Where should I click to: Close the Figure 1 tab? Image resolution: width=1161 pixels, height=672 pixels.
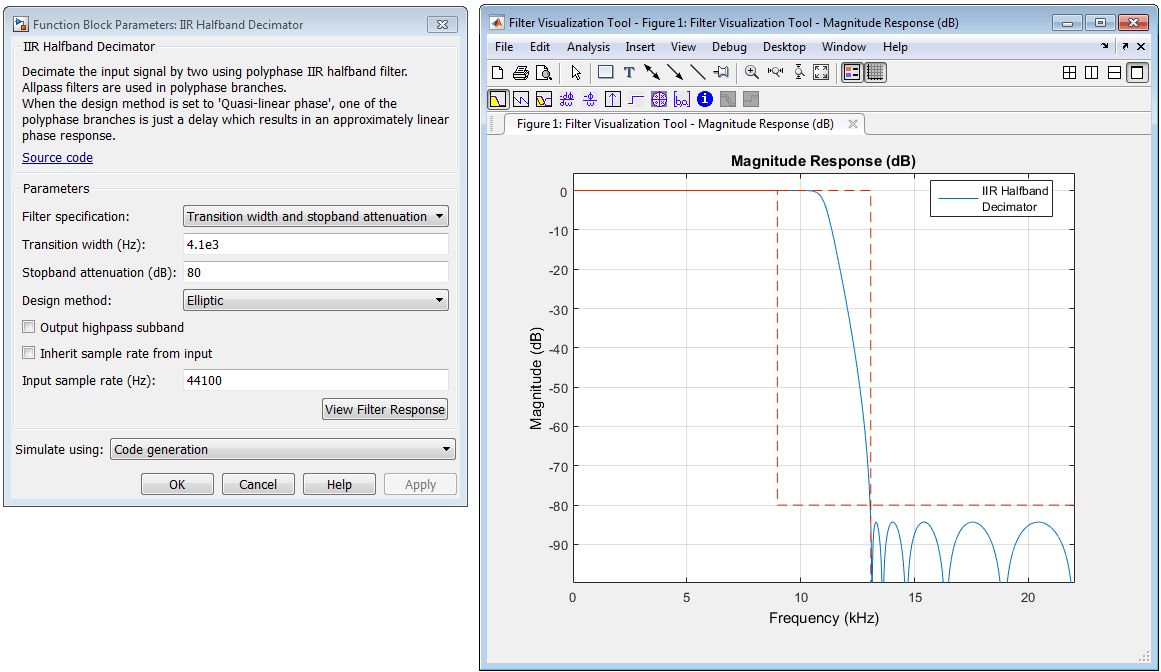(x=853, y=124)
